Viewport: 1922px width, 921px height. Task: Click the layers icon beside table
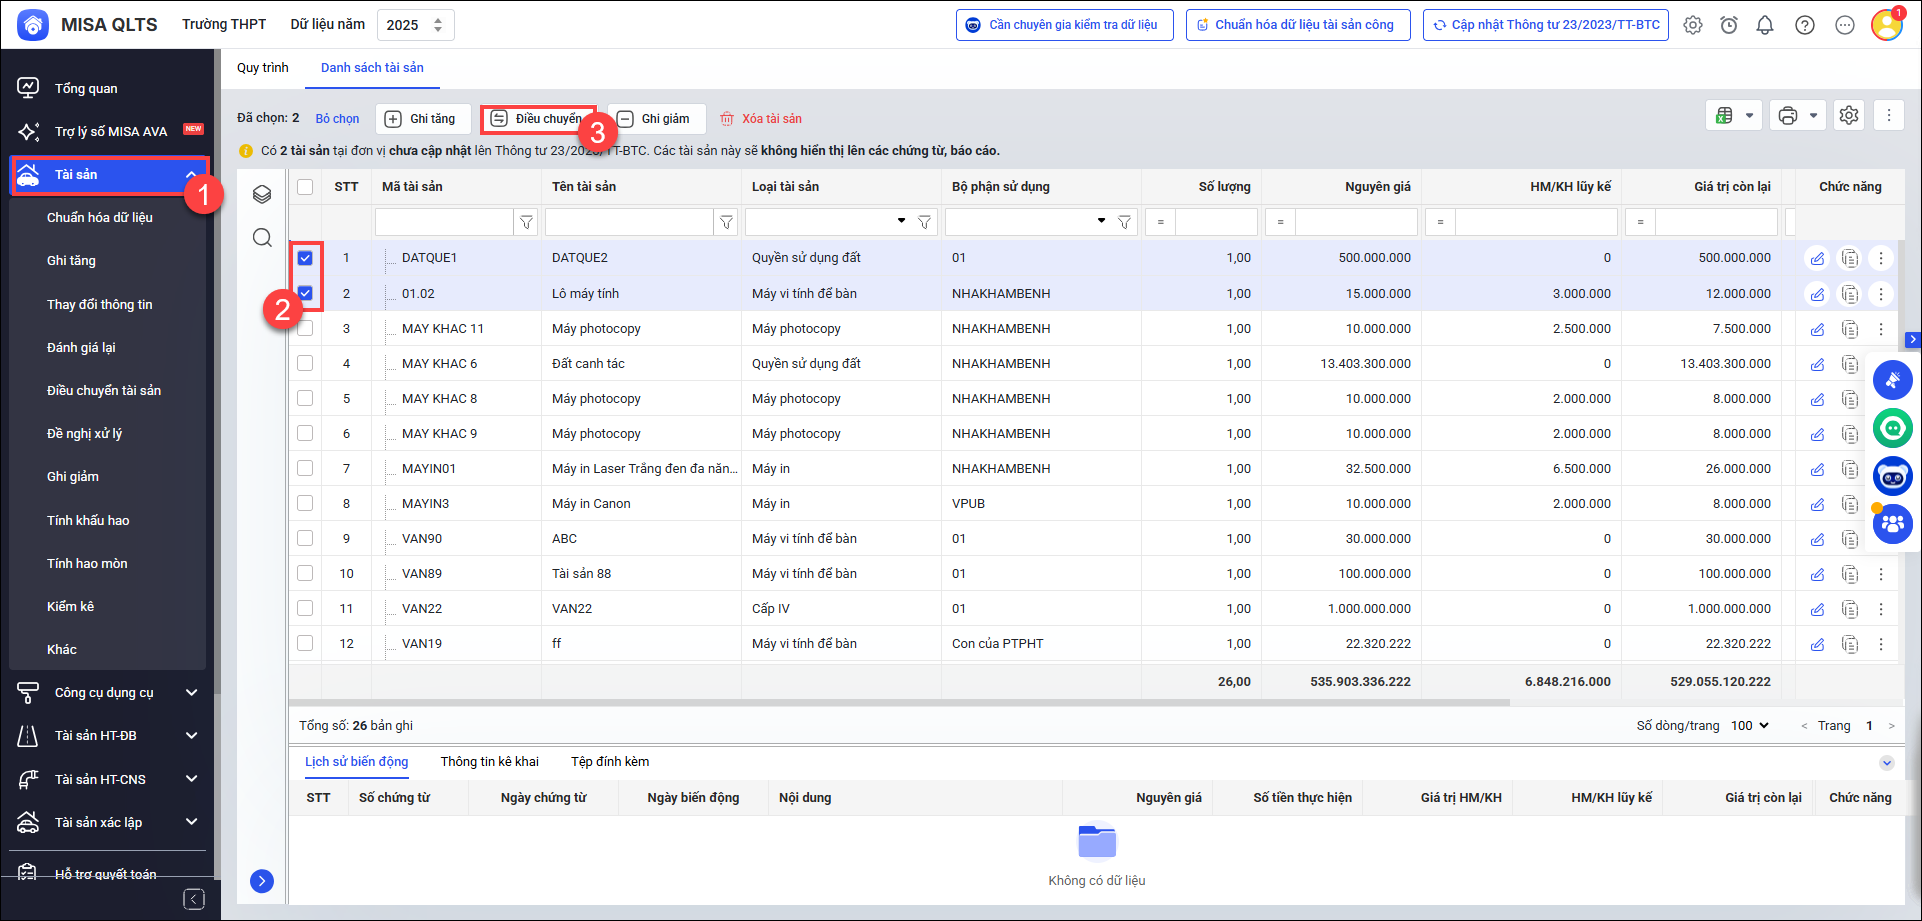coord(262,194)
